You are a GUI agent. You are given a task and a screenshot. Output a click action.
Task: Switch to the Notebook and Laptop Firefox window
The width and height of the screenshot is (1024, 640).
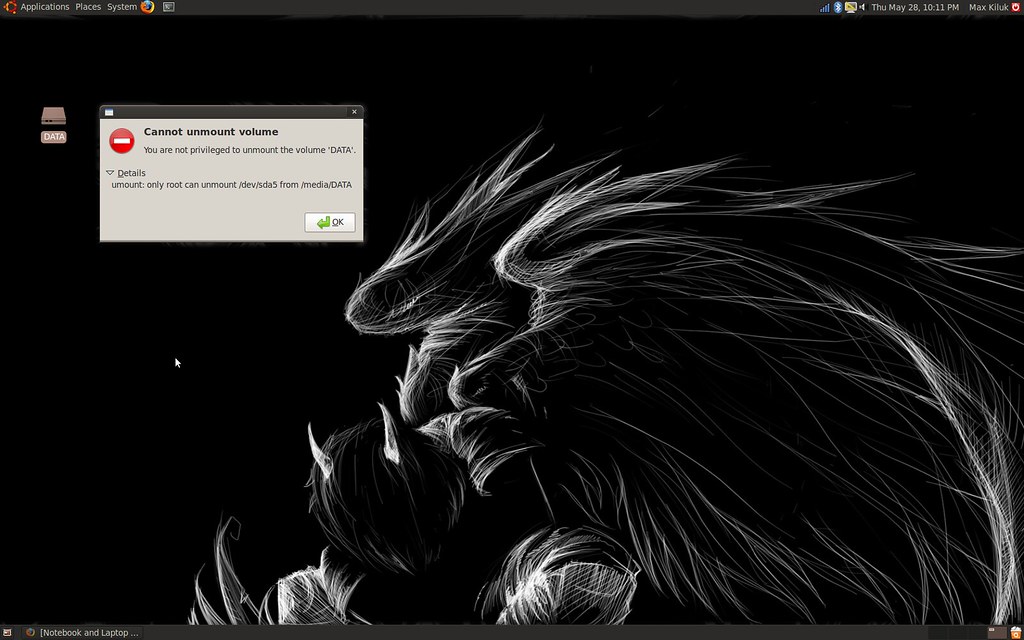82,632
